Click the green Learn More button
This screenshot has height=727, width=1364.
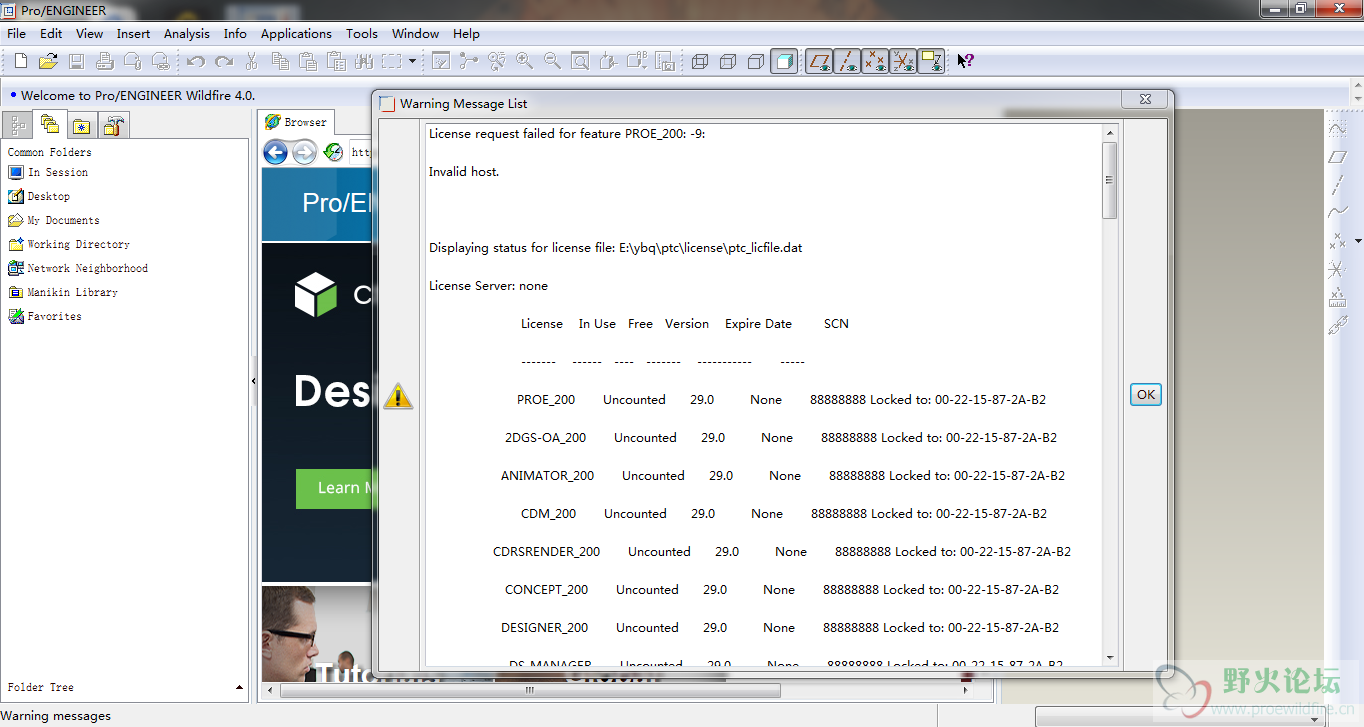(335, 488)
